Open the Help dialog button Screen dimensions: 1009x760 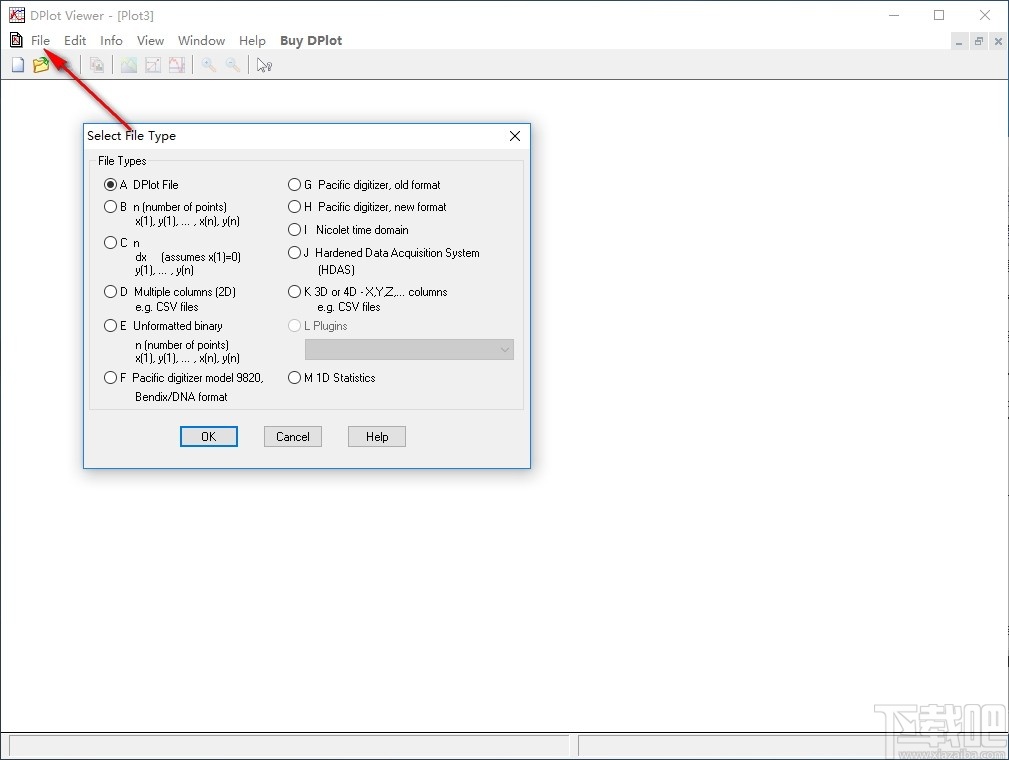coord(376,436)
